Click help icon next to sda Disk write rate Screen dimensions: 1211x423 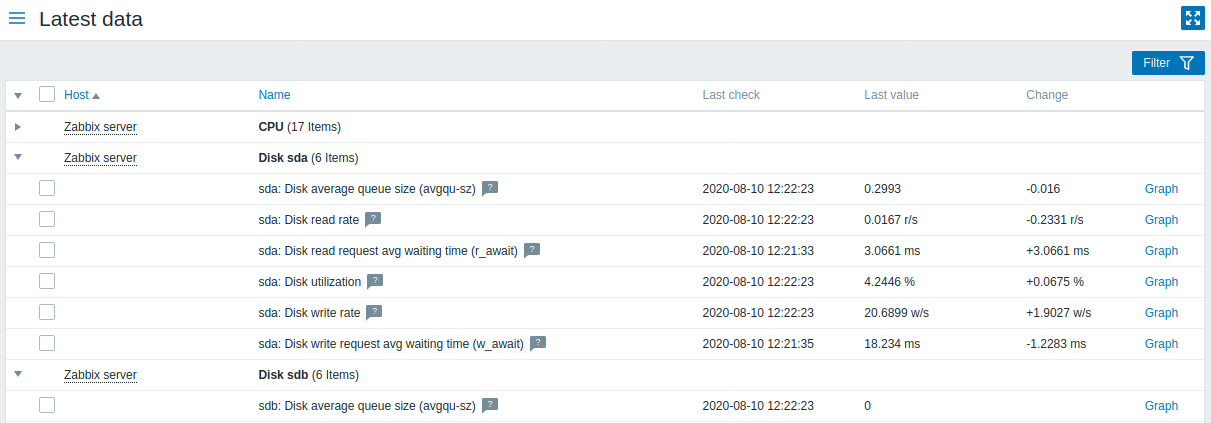click(x=374, y=312)
